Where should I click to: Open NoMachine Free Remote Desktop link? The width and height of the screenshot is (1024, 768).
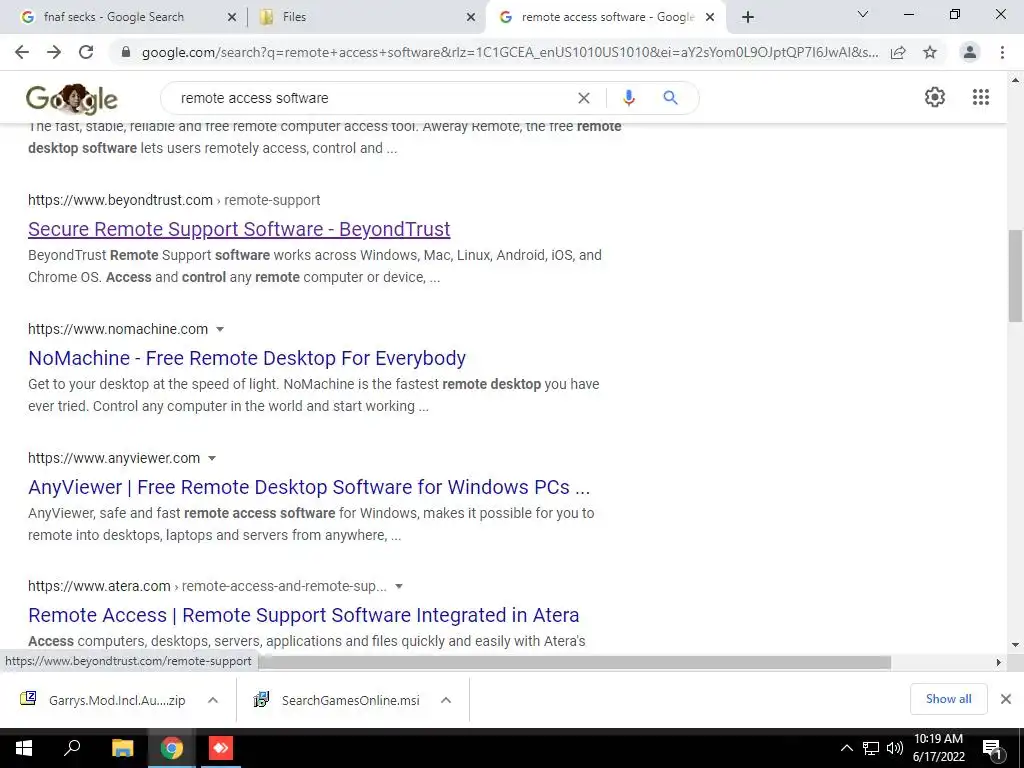pos(247,358)
